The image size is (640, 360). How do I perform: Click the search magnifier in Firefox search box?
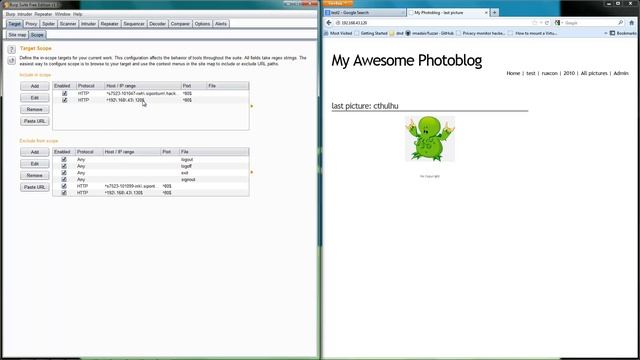(x=620, y=23)
